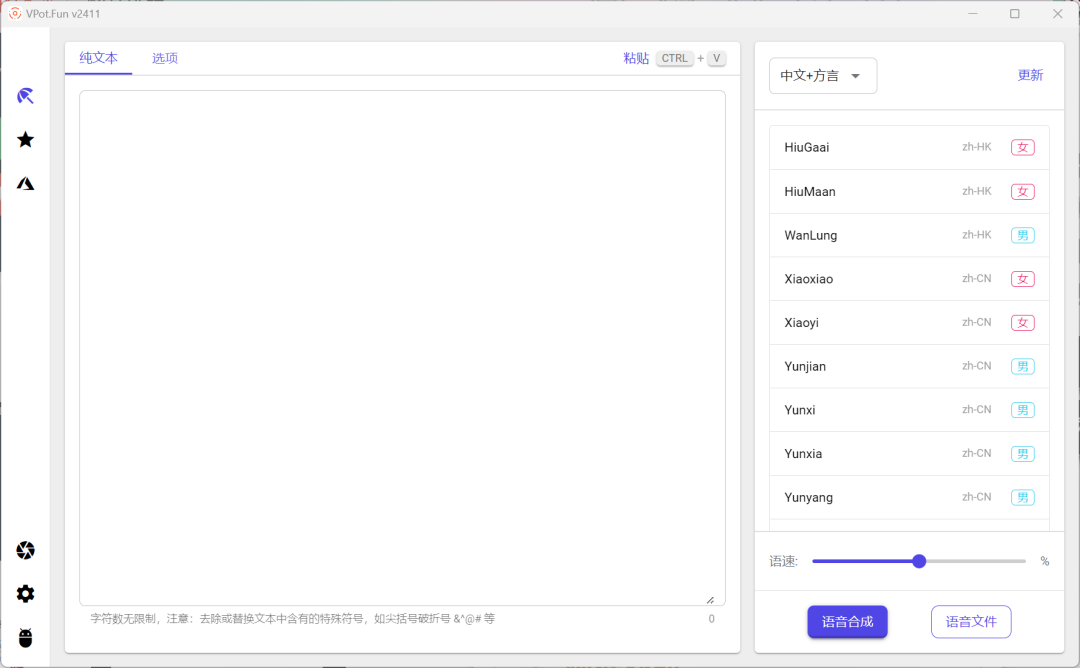The width and height of the screenshot is (1080, 668).
Task: Click the V key hint
Action: pyautogui.click(x=716, y=59)
